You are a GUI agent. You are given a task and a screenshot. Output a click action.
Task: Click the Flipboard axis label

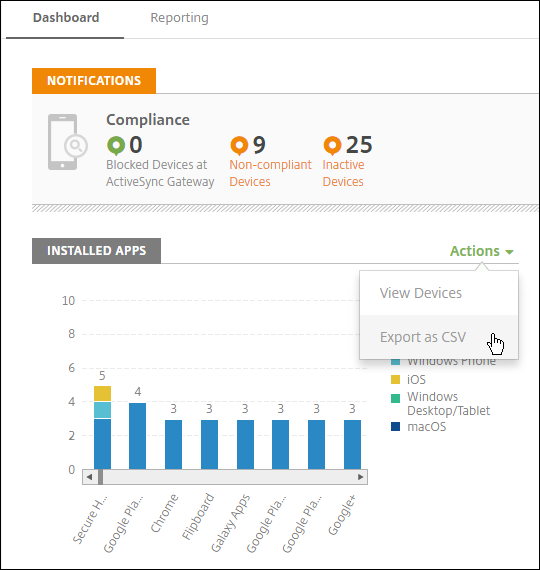197,517
